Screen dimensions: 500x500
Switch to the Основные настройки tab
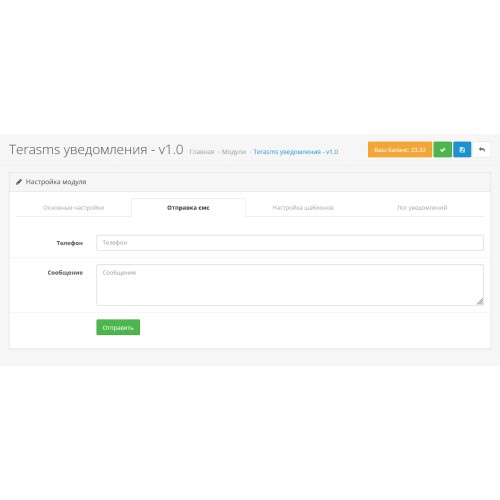tap(73, 208)
